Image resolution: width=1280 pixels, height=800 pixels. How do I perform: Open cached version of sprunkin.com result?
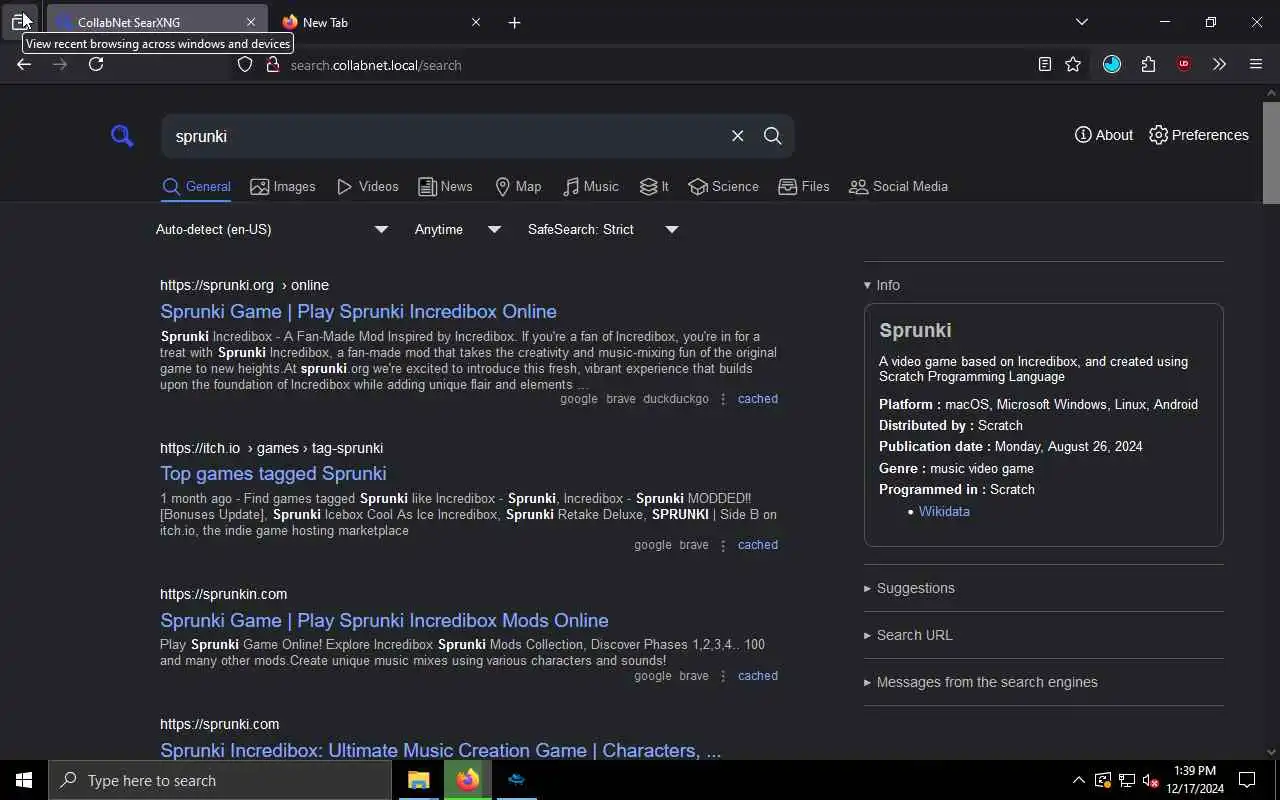[x=758, y=676]
